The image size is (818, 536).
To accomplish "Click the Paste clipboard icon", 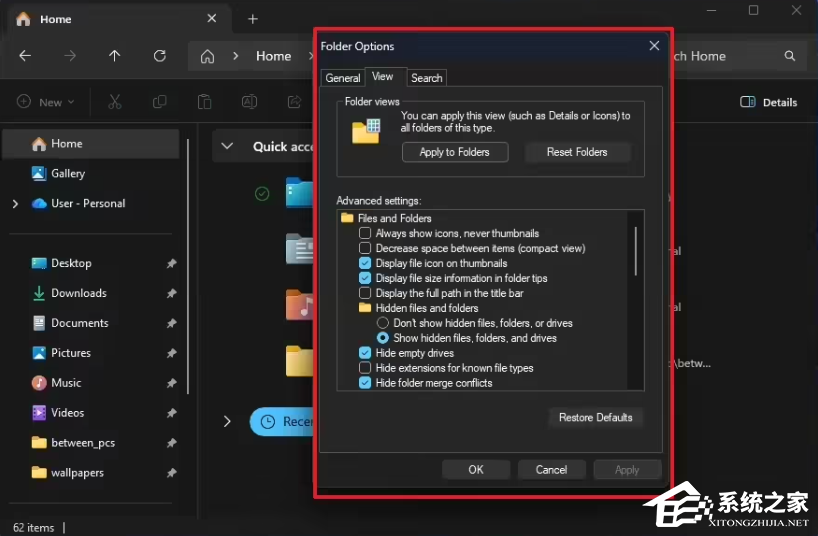I will pos(204,102).
